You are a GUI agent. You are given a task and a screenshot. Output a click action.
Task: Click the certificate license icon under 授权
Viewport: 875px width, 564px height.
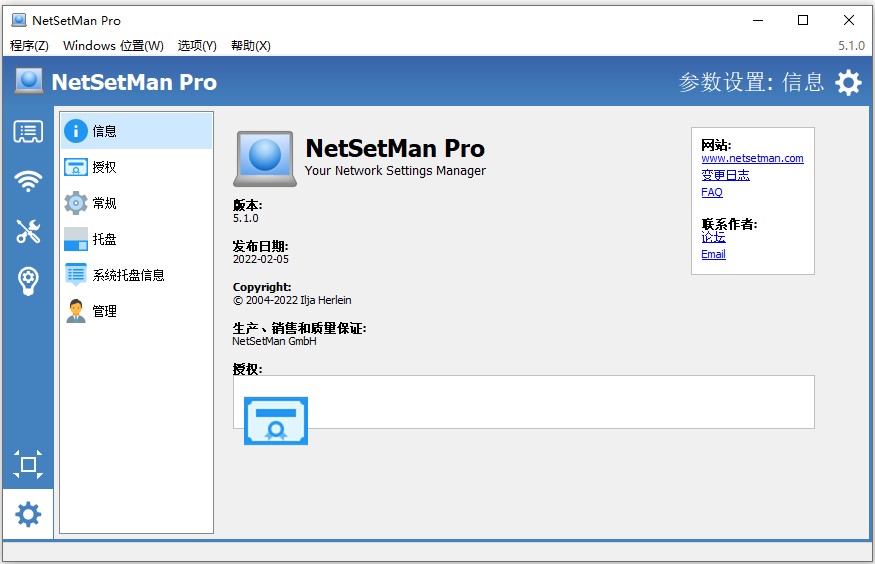click(276, 421)
